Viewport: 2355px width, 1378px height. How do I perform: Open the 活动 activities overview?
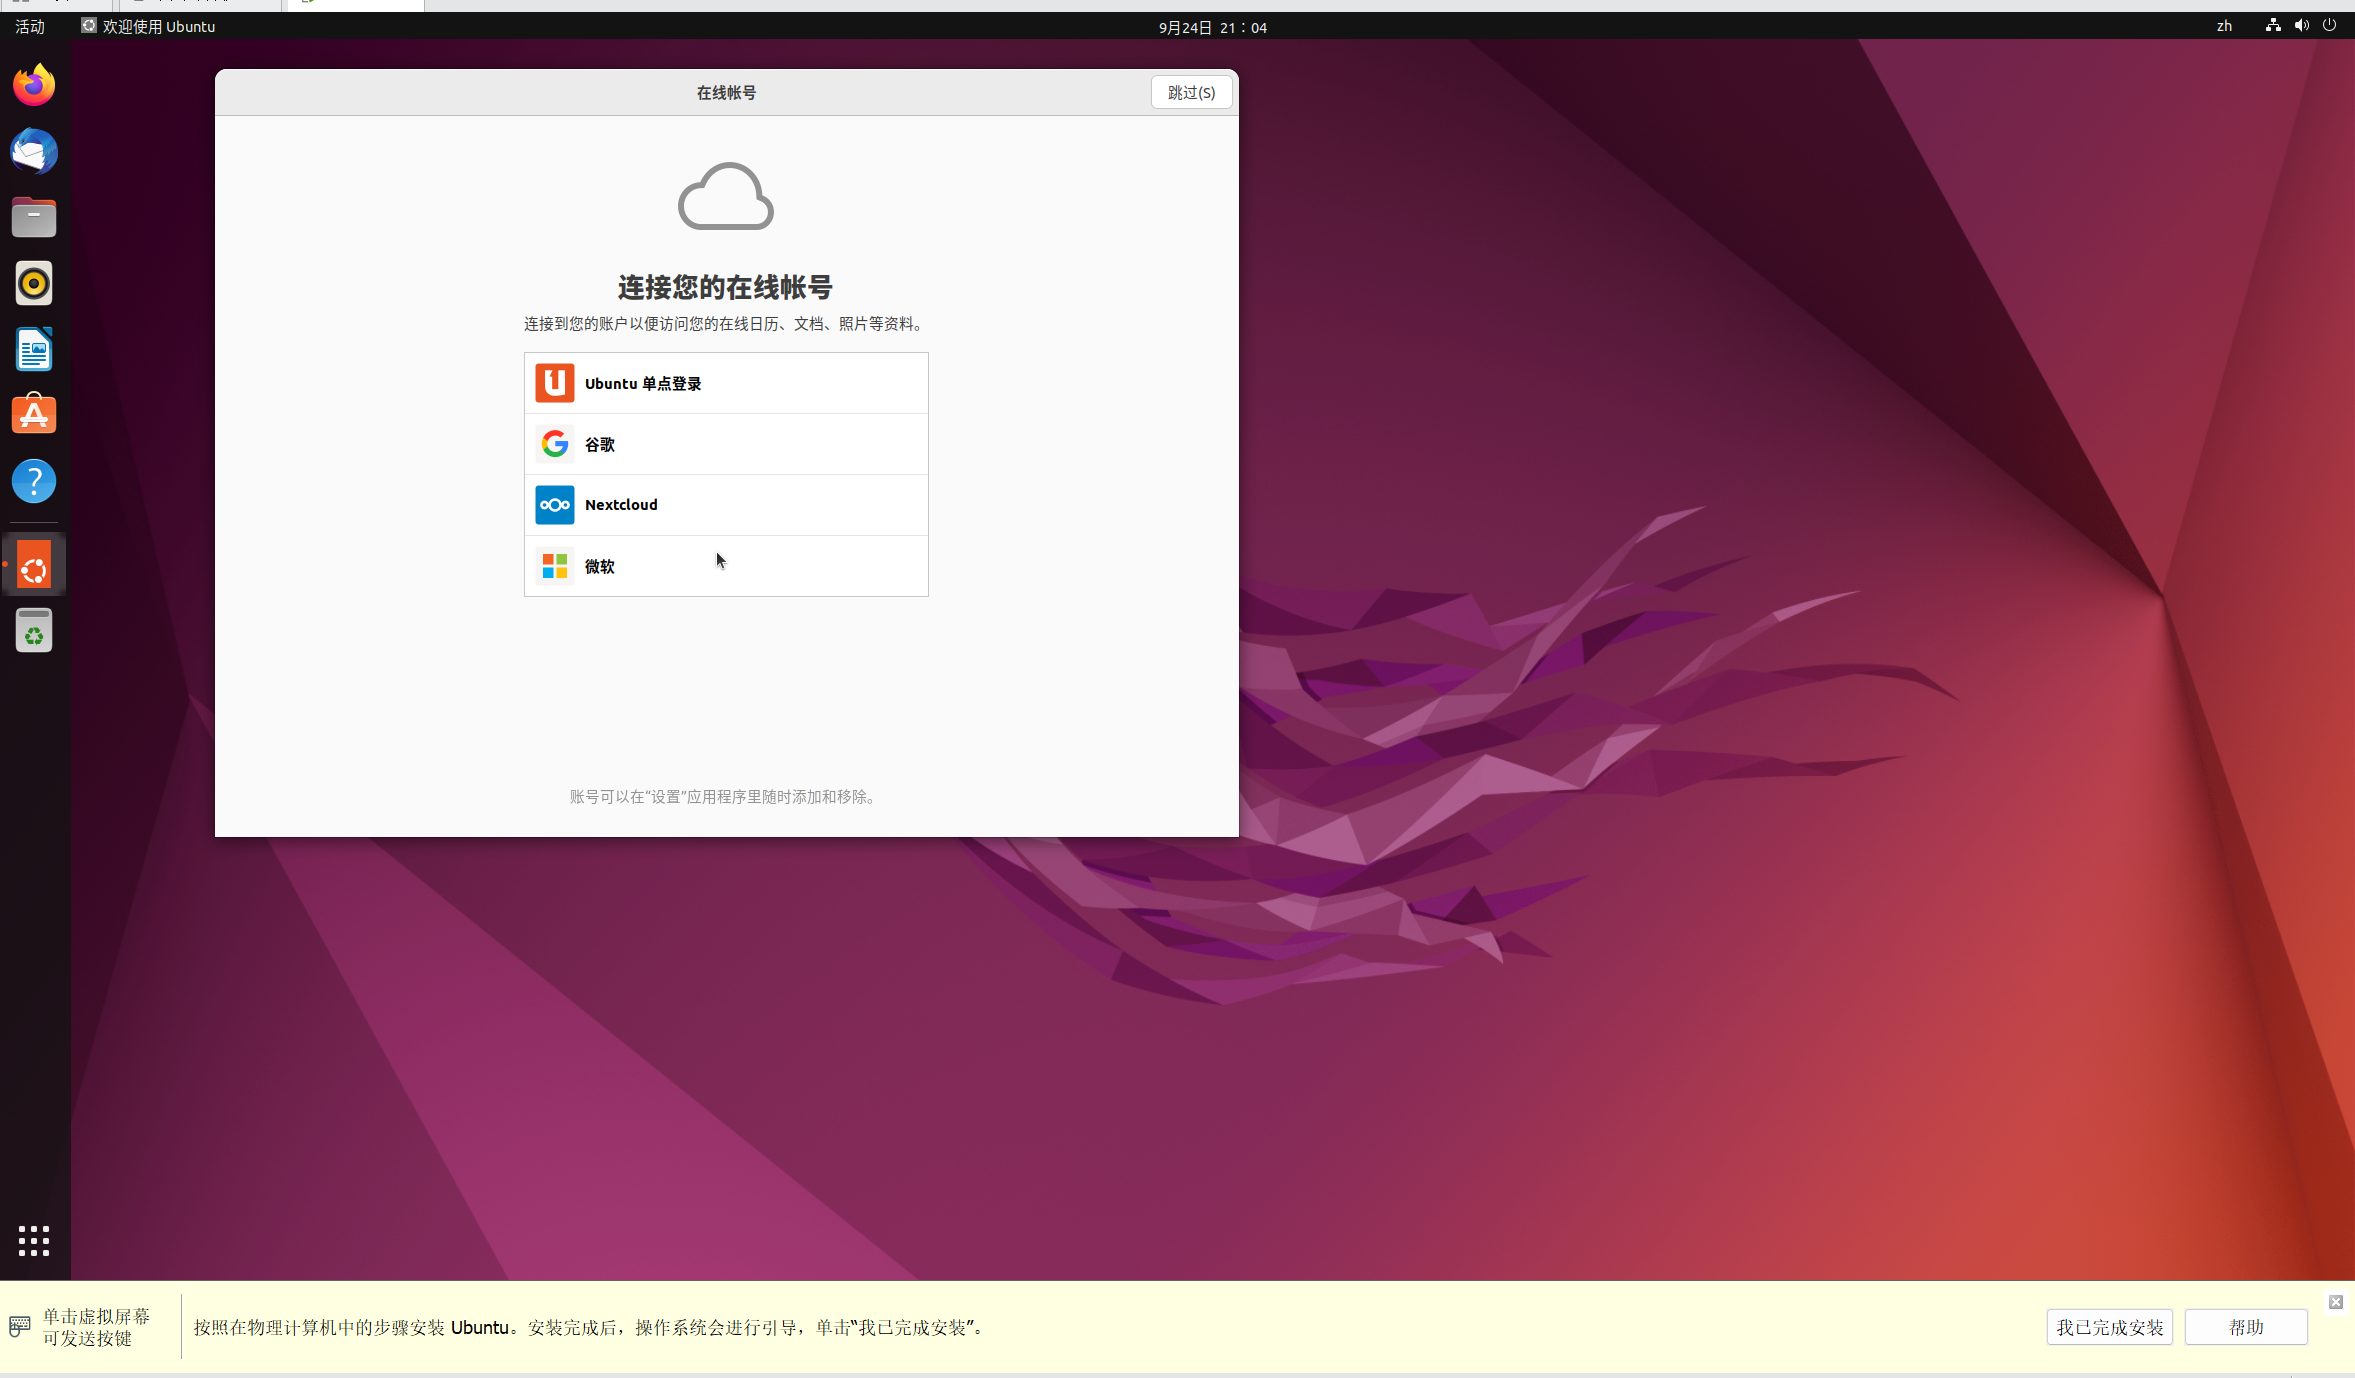point(30,26)
